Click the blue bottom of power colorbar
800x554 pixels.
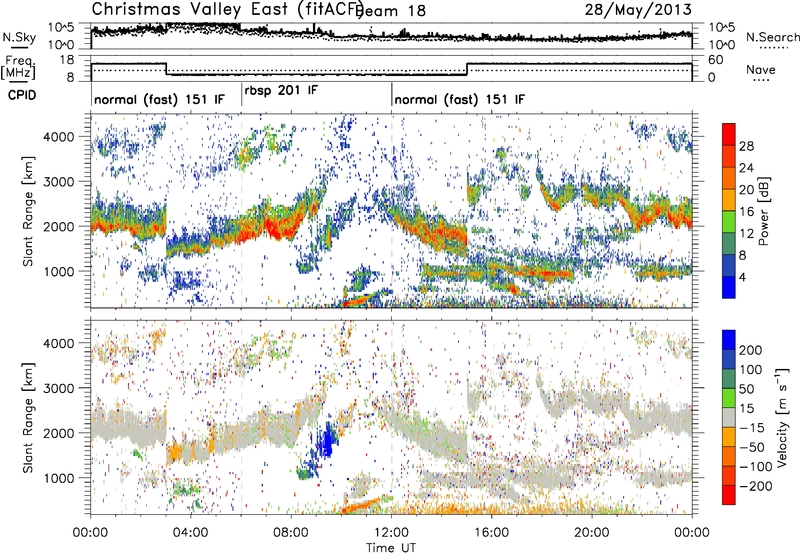pos(729,287)
